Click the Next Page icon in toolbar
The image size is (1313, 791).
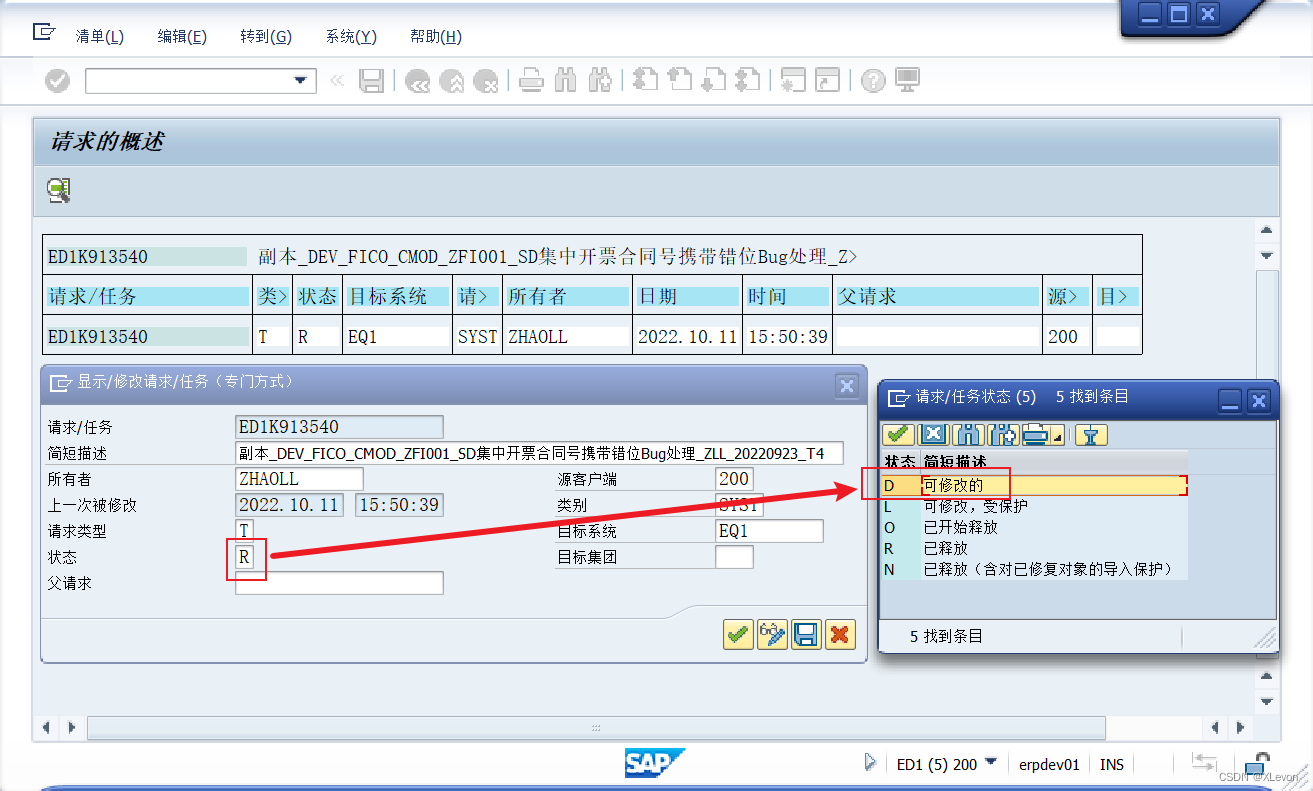point(714,81)
